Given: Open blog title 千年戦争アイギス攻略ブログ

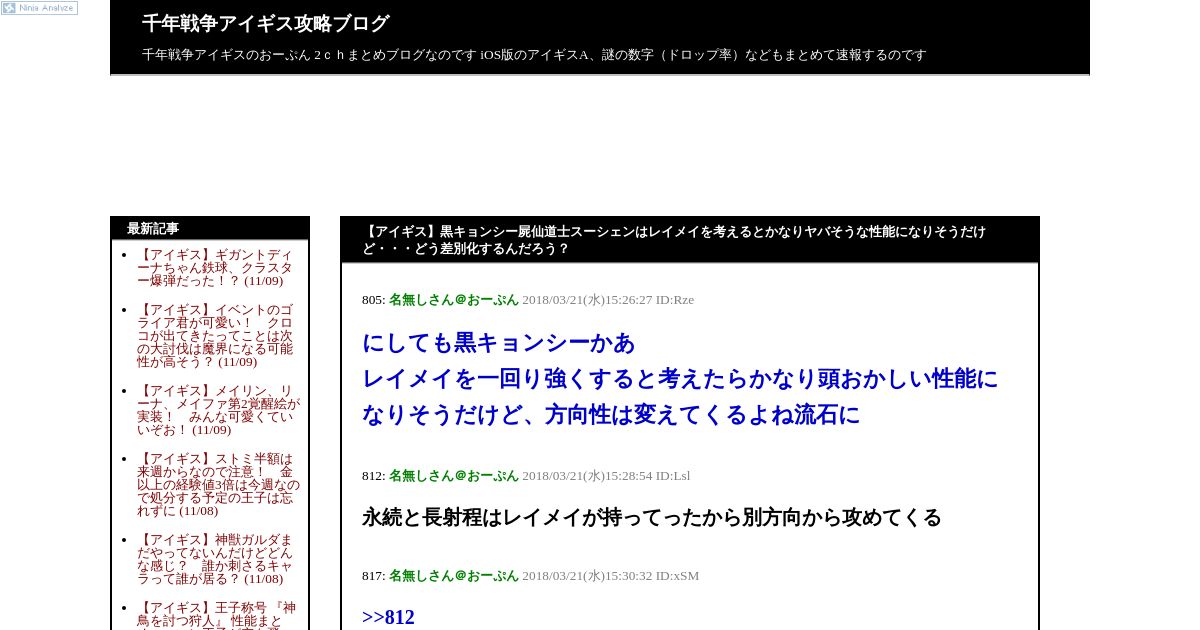Looking at the screenshot, I should (265, 23).
